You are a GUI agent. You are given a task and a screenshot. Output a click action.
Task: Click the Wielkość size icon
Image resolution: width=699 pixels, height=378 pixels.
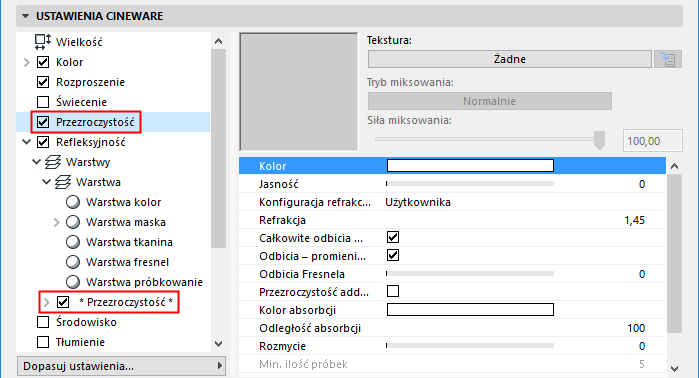(43, 42)
